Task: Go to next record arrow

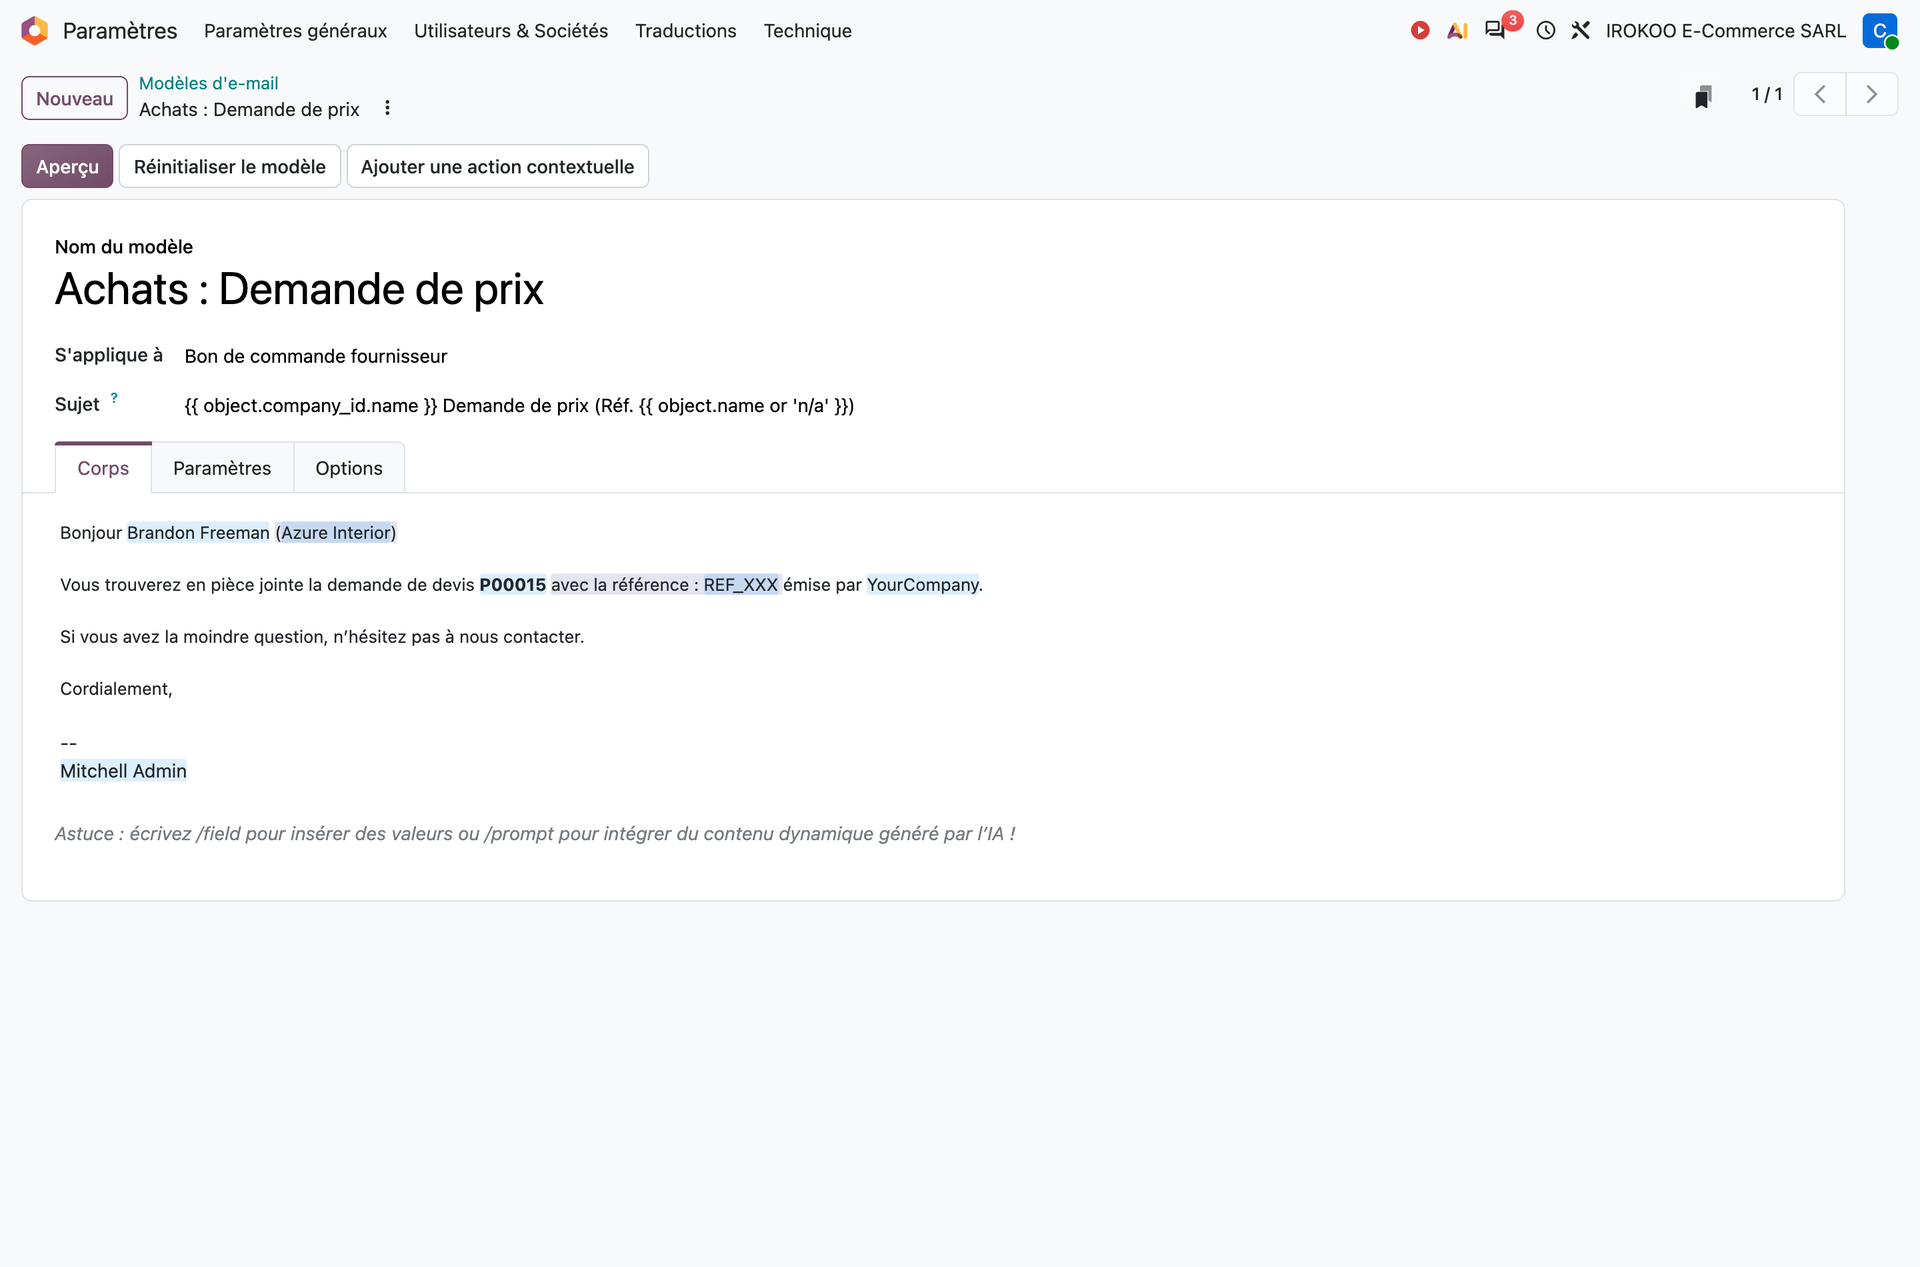Action: point(1872,95)
